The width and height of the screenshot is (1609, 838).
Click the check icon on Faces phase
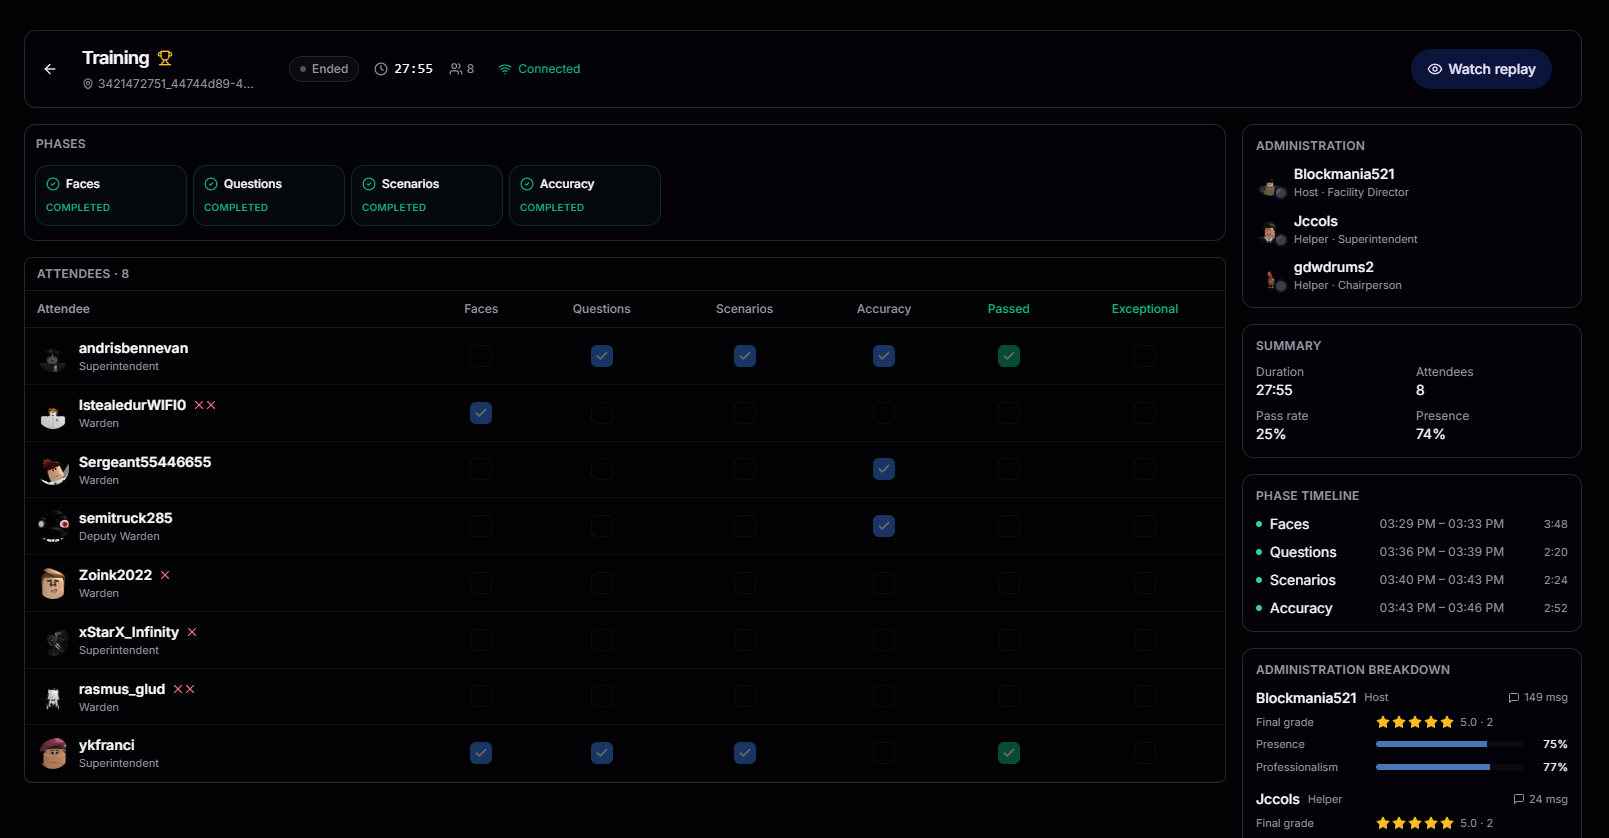[x=53, y=184]
